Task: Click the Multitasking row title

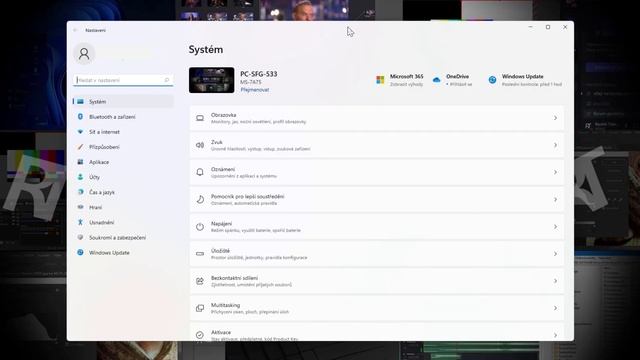Action: 225,305
